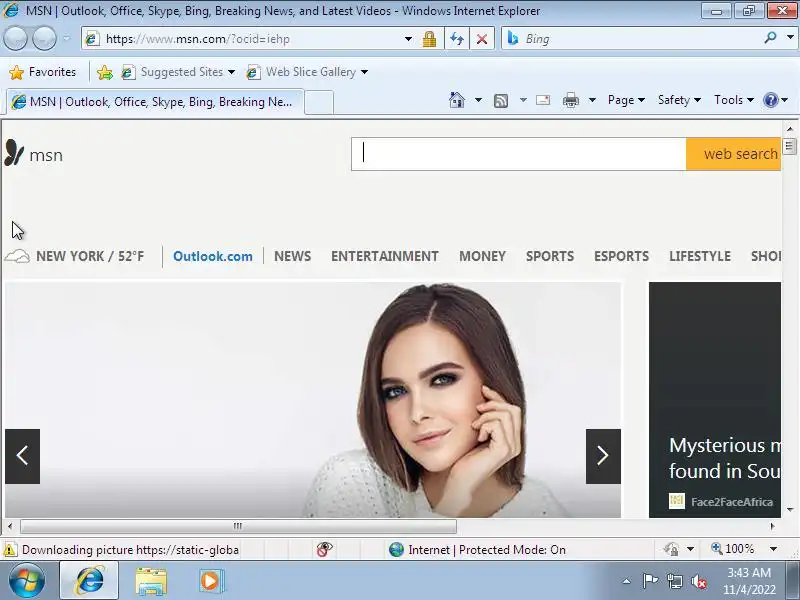Click the Bing search magnifier icon
The image size is (800, 600).
click(770, 38)
